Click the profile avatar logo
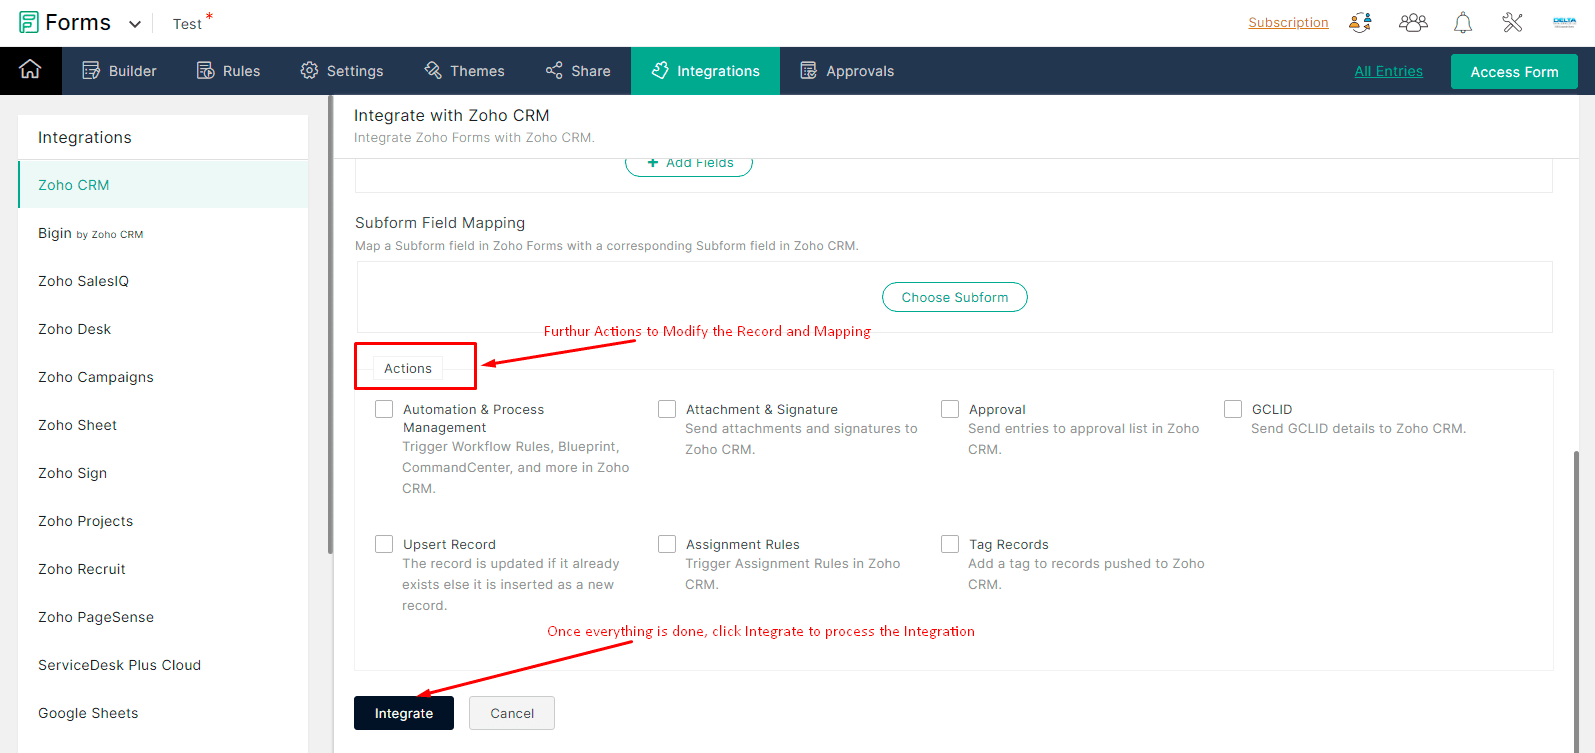This screenshot has width=1595, height=753. coord(1565,22)
